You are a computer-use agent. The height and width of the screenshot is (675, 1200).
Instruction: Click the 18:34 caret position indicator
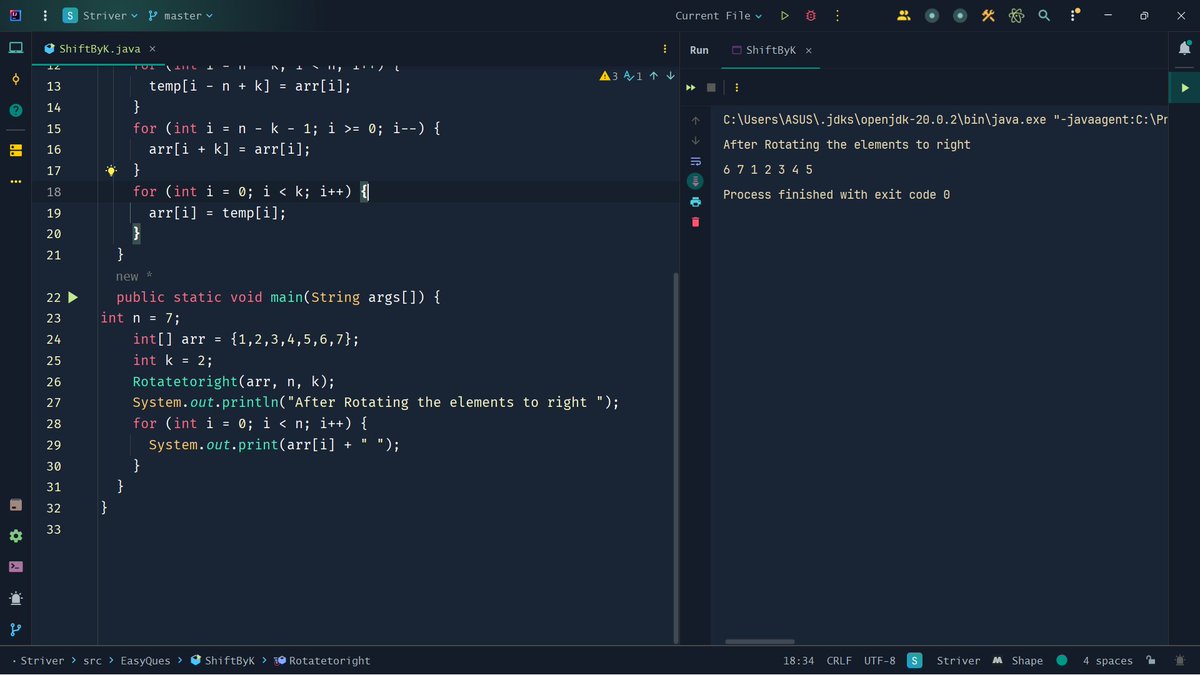point(799,661)
